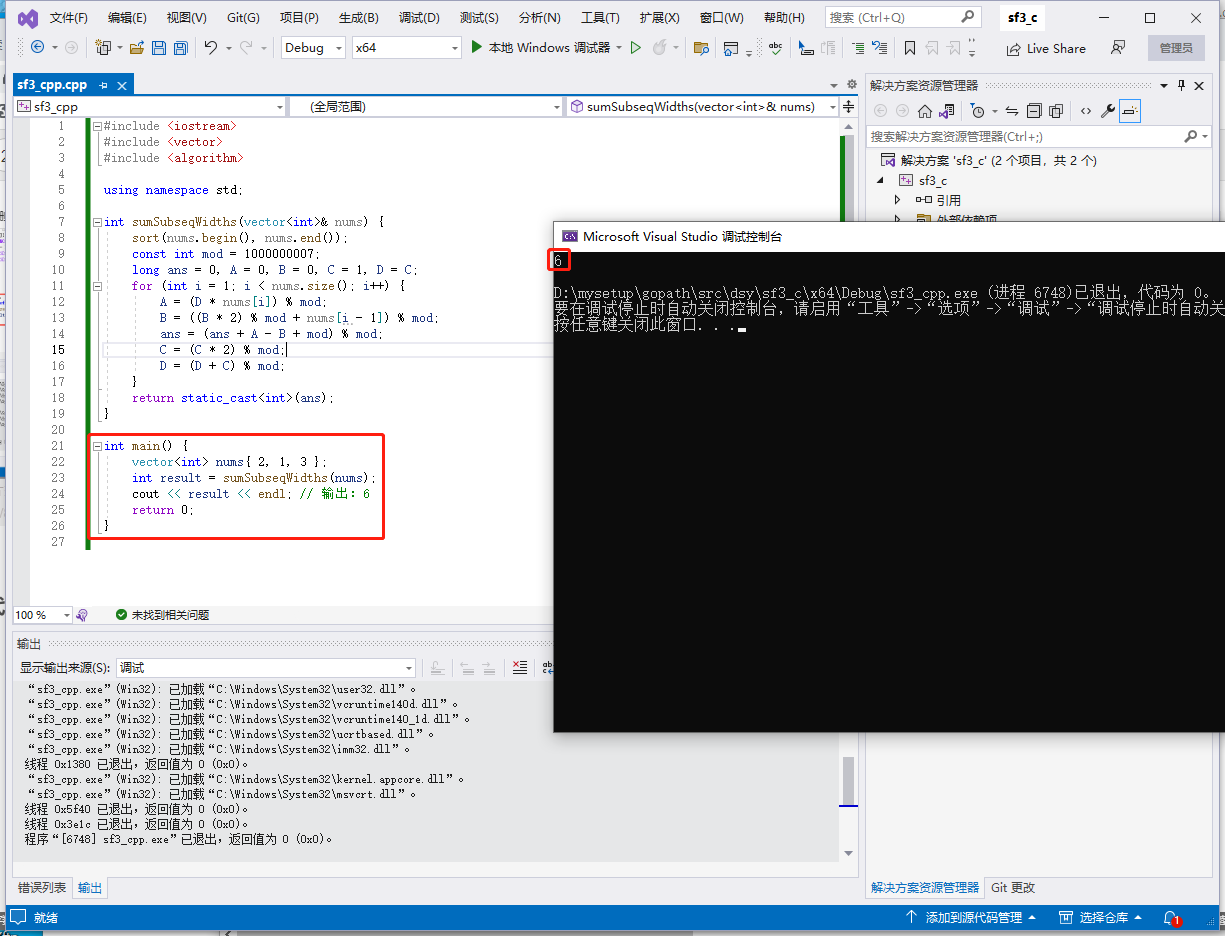Click the Live Share button

point(1046,48)
